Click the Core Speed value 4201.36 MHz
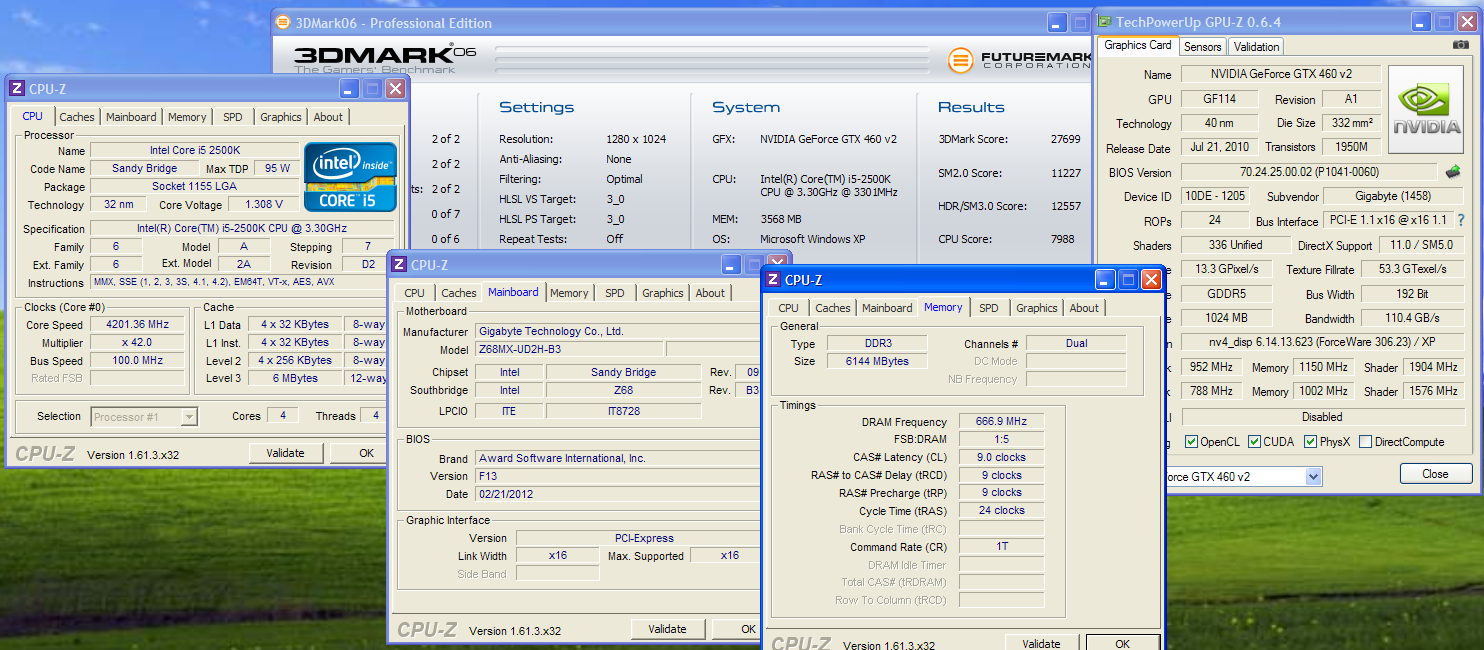 click(137, 325)
